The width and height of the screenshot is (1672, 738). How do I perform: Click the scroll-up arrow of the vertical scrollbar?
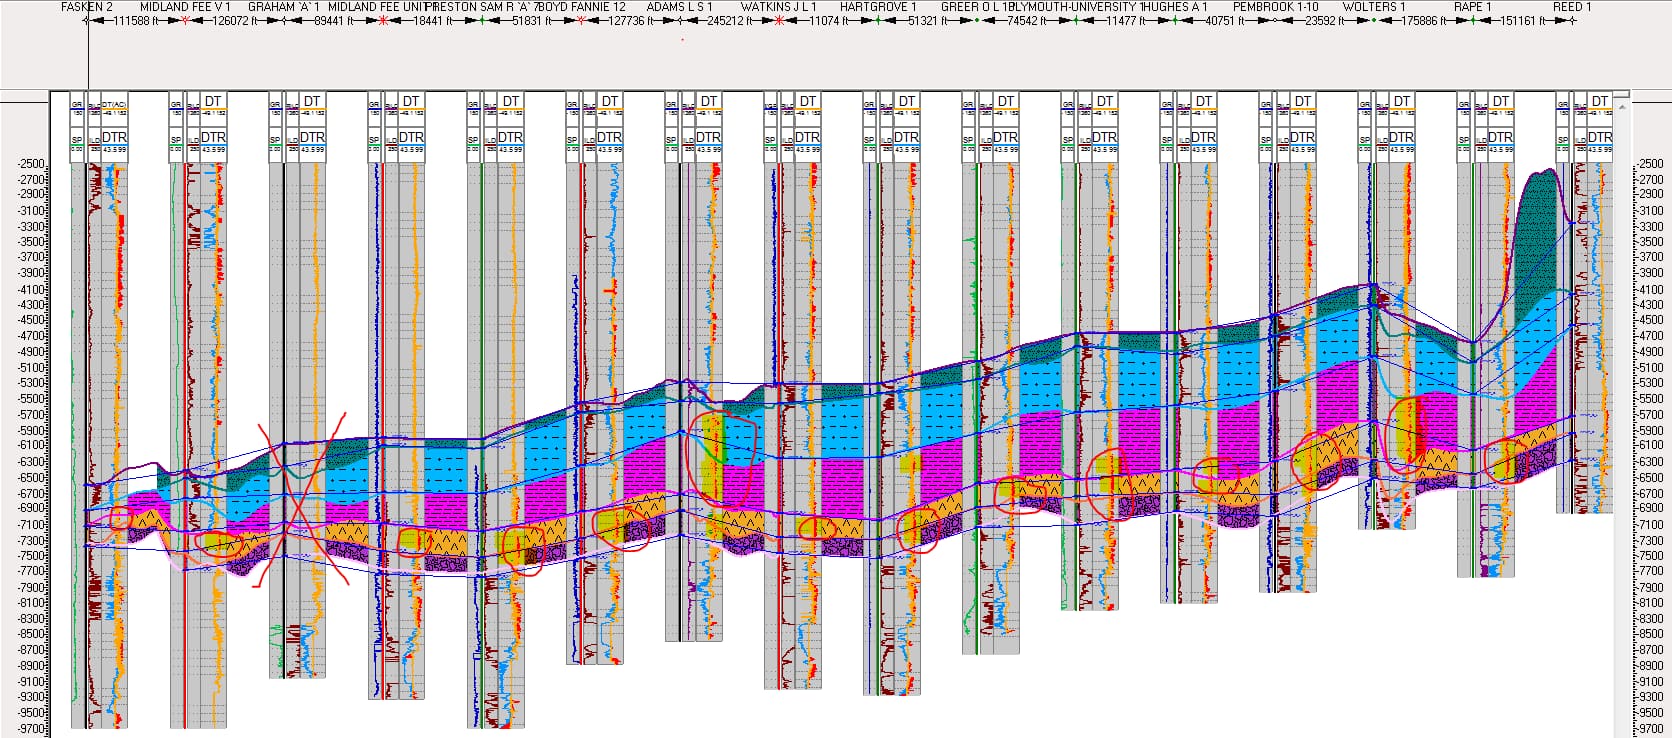click(1622, 106)
